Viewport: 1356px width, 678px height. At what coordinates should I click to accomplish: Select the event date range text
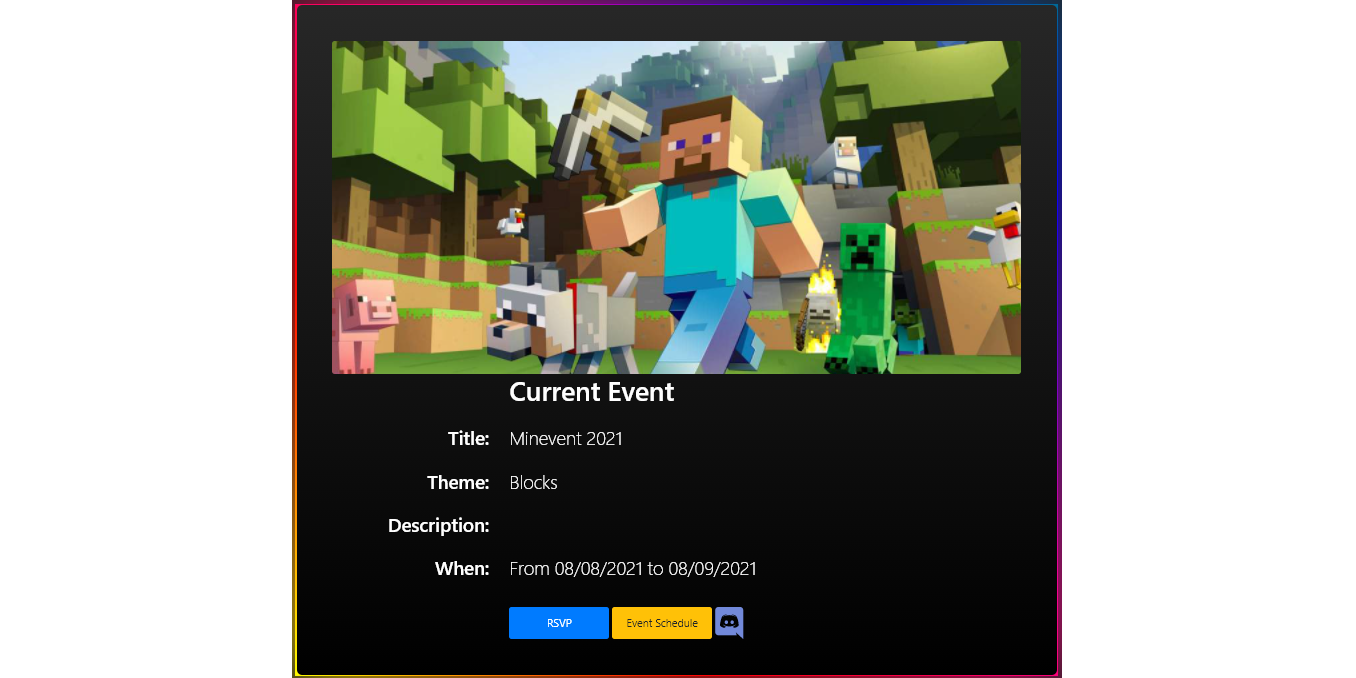(x=633, y=569)
